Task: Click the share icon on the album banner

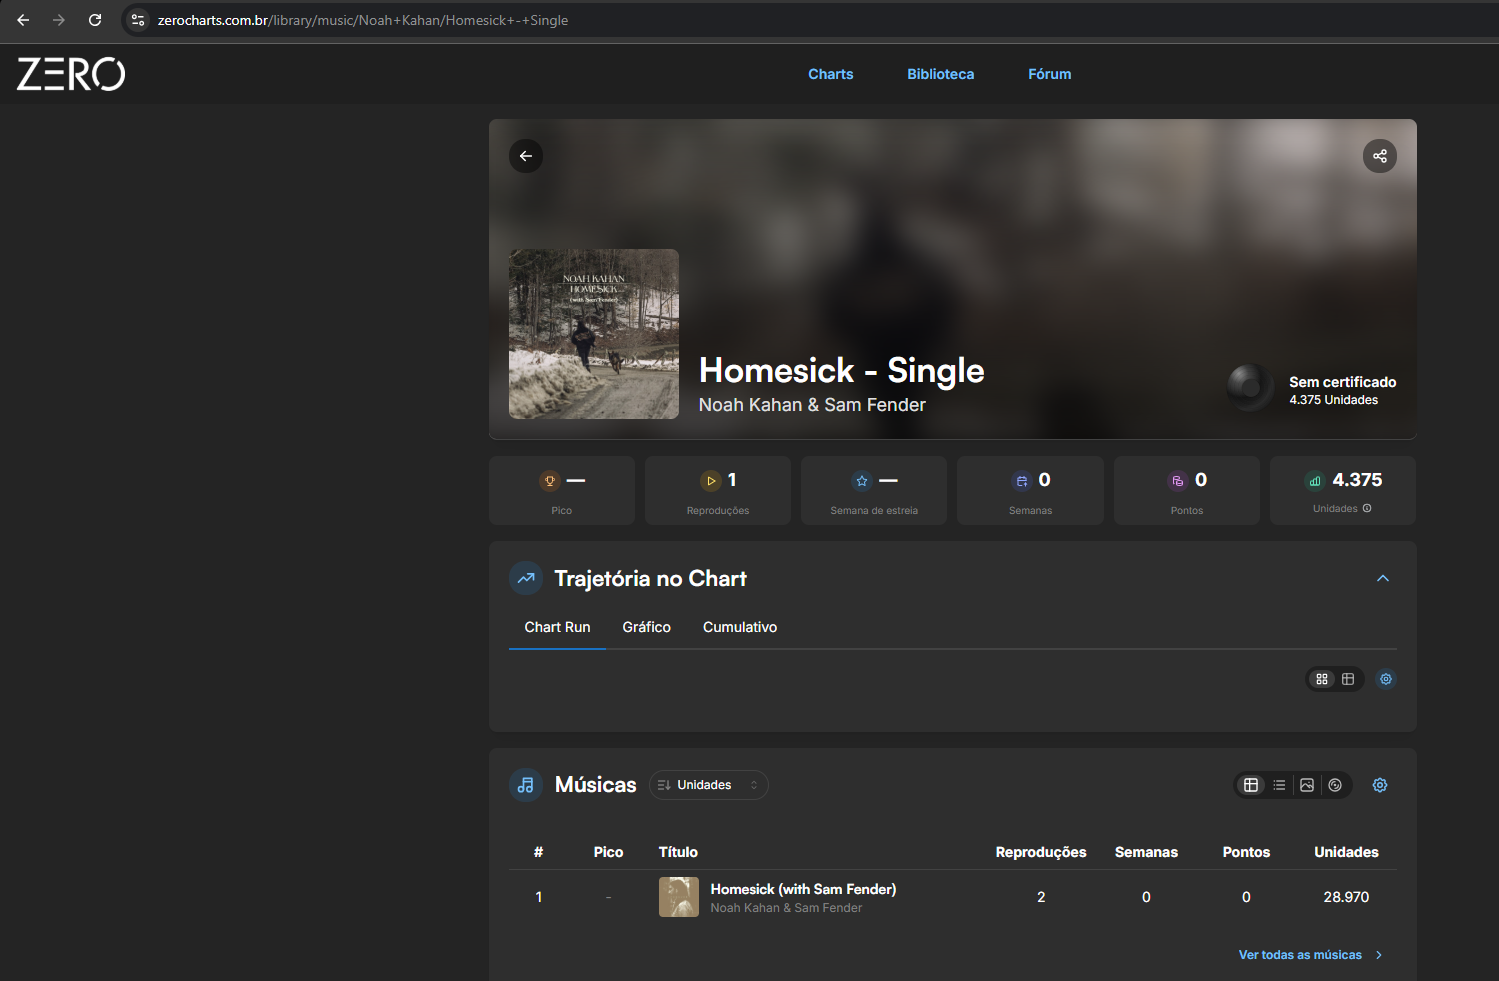Action: point(1380,156)
